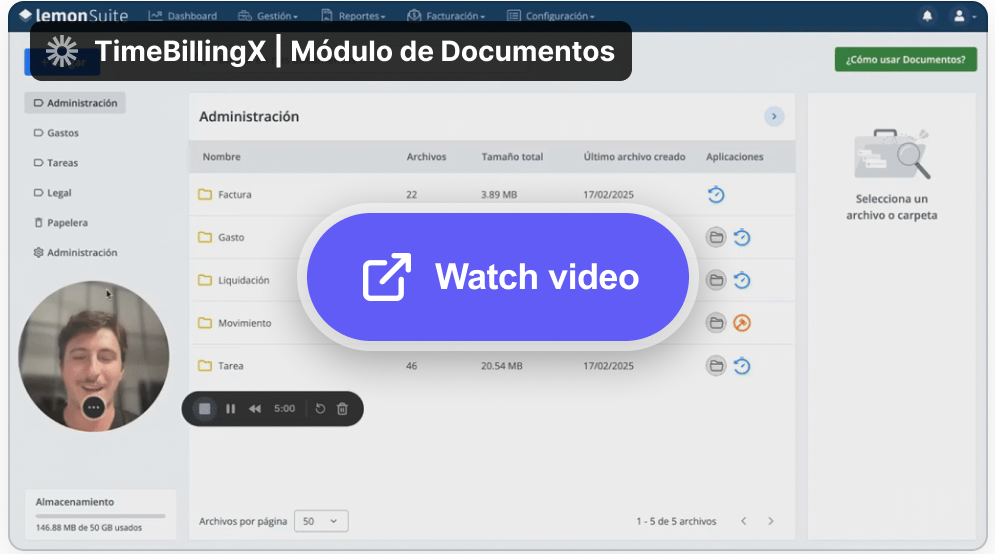
Task: Click the notifications bell icon
Action: (927, 16)
